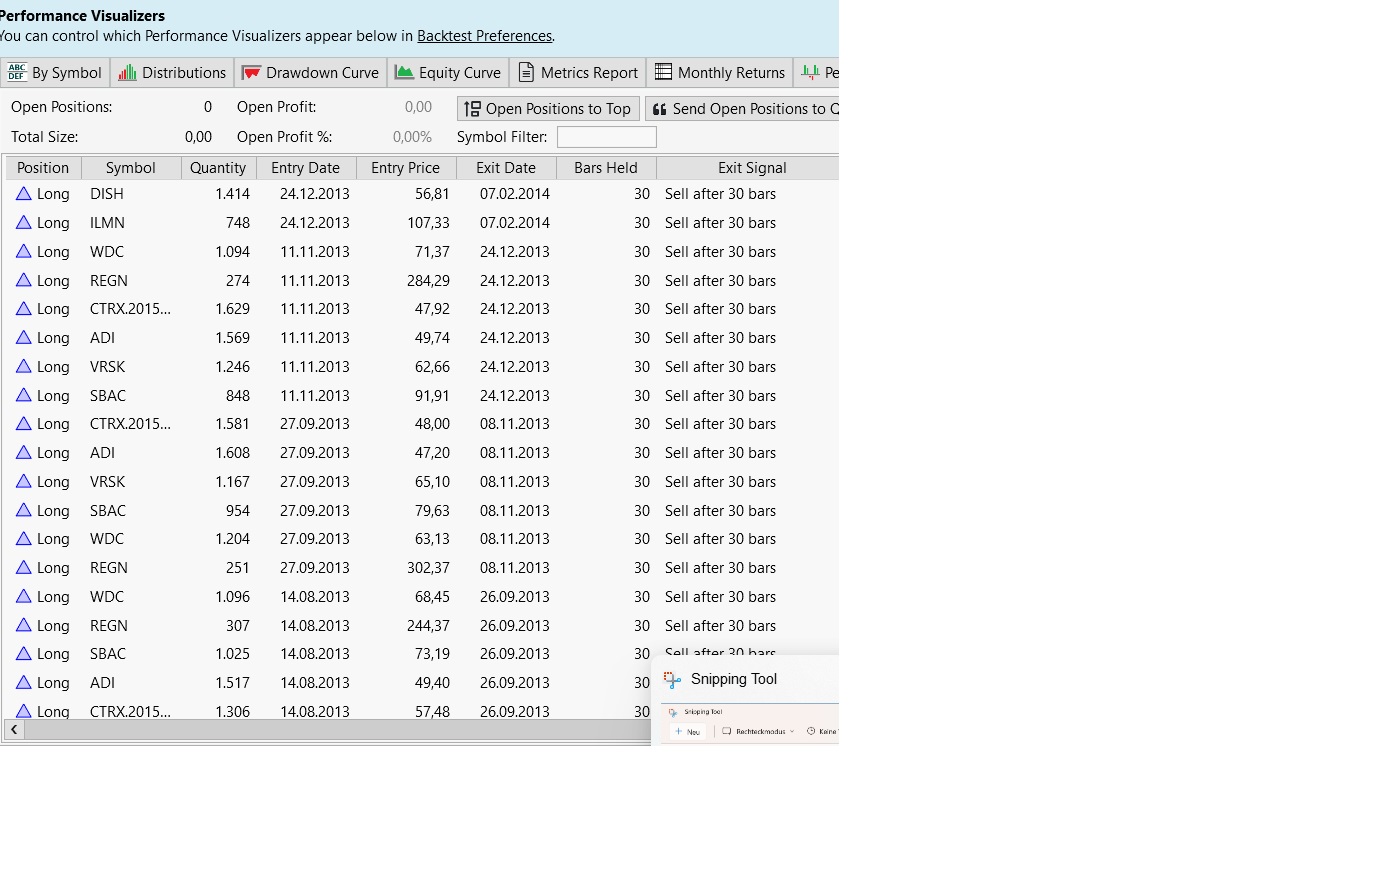Click the Snipping Tool scissors icon

tap(673, 680)
